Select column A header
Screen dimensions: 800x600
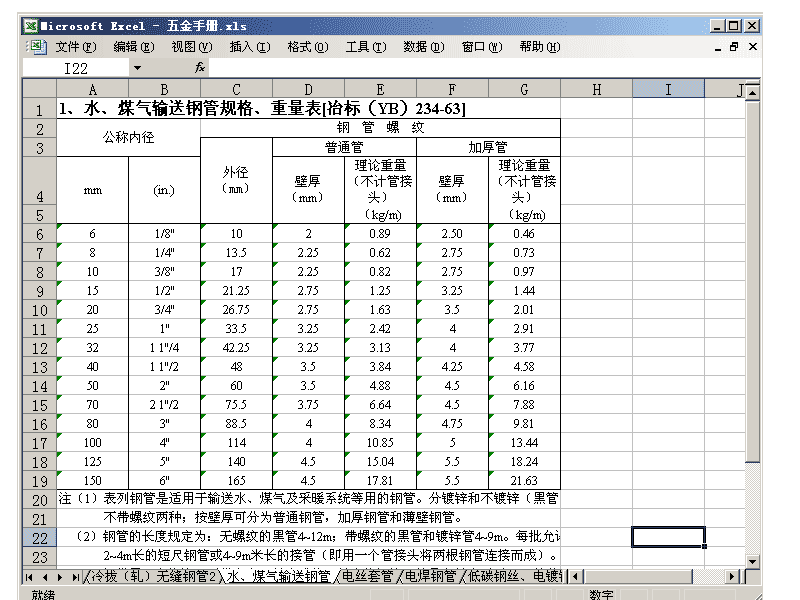(x=92, y=89)
